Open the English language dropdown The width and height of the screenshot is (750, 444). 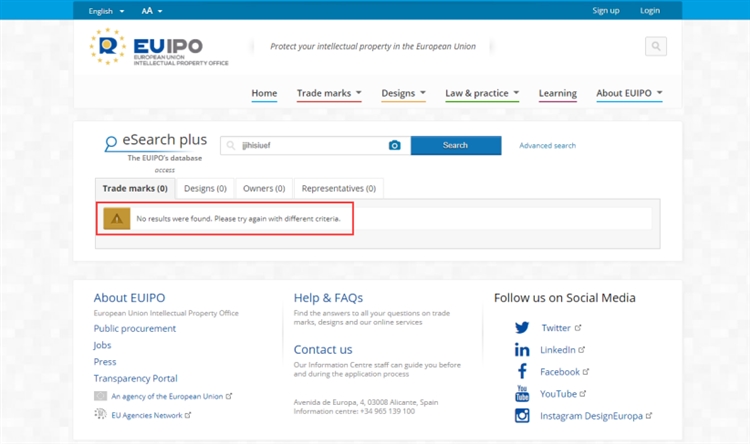tap(106, 11)
